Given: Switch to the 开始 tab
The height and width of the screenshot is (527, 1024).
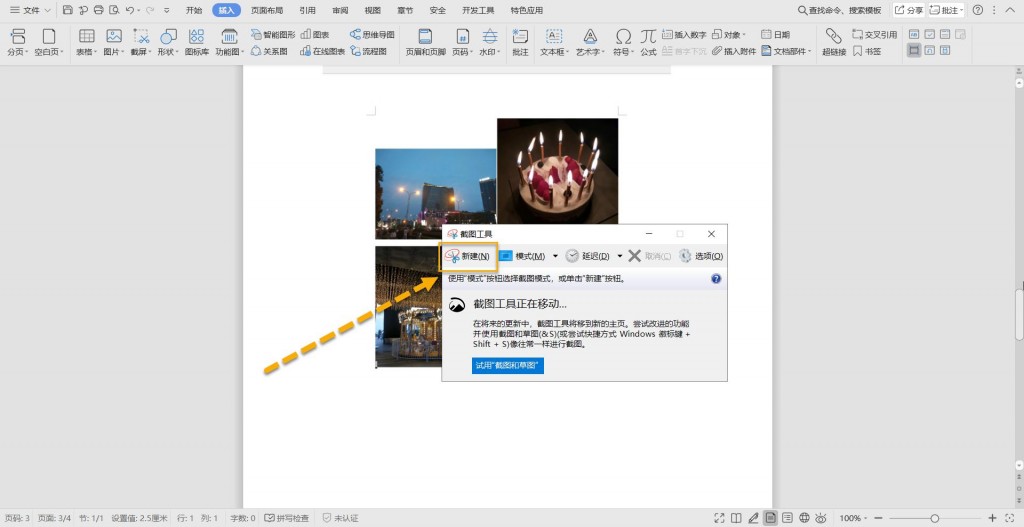Looking at the screenshot, I should 194,10.
